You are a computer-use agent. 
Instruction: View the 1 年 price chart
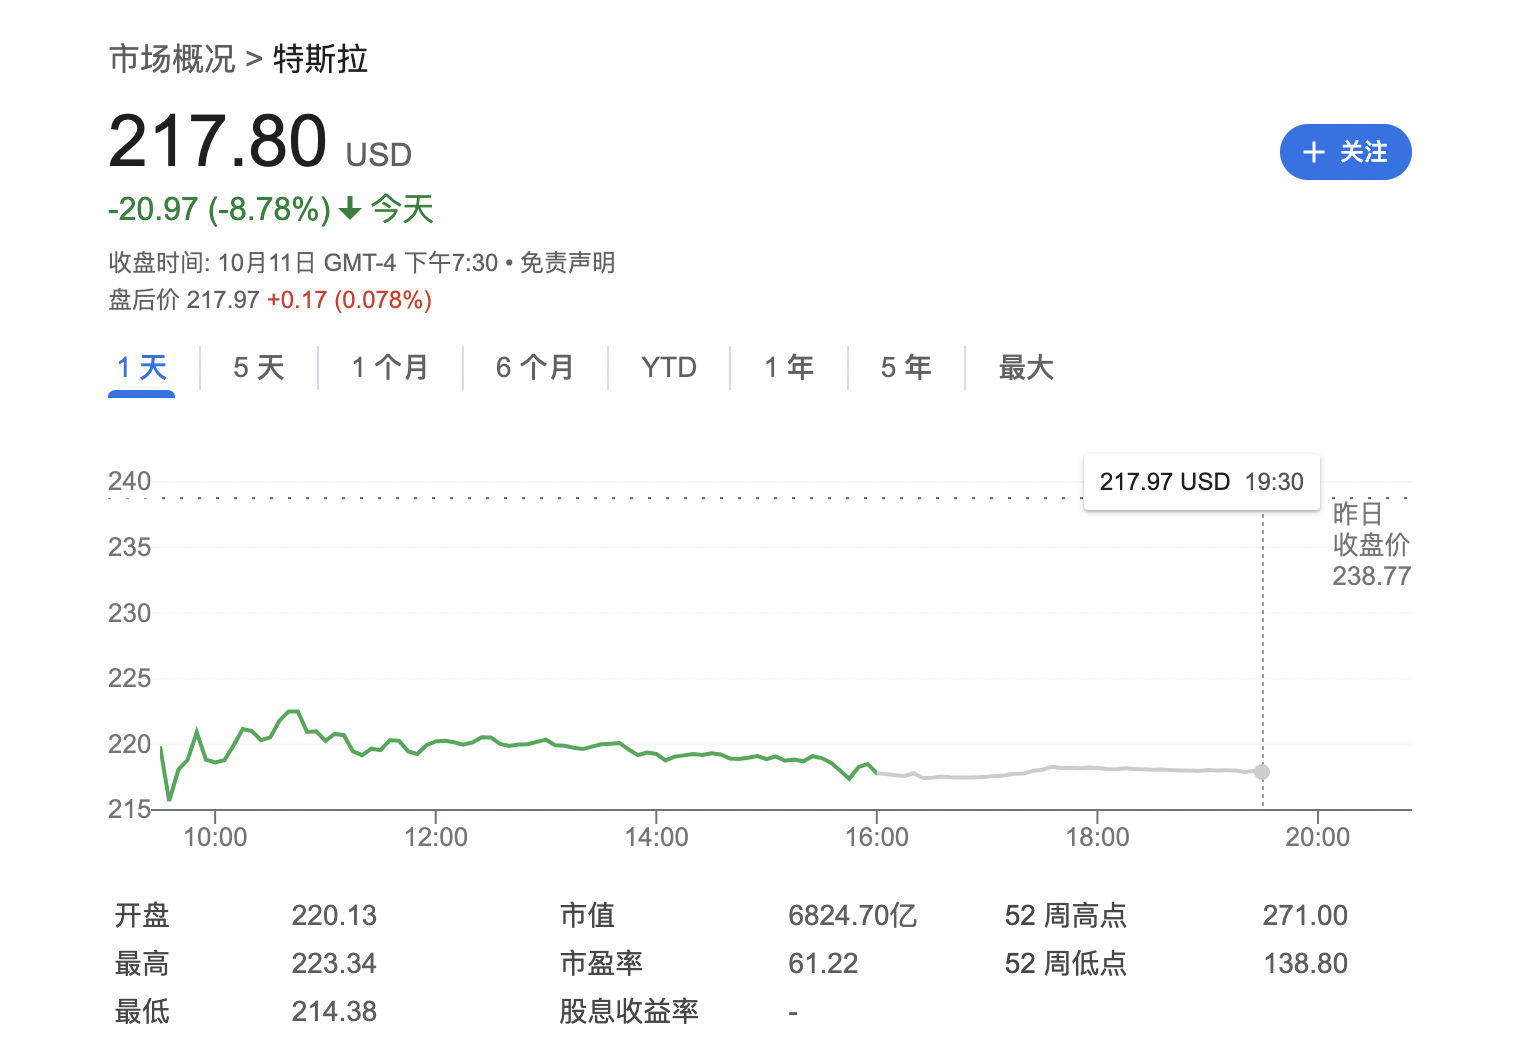(x=789, y=368)
